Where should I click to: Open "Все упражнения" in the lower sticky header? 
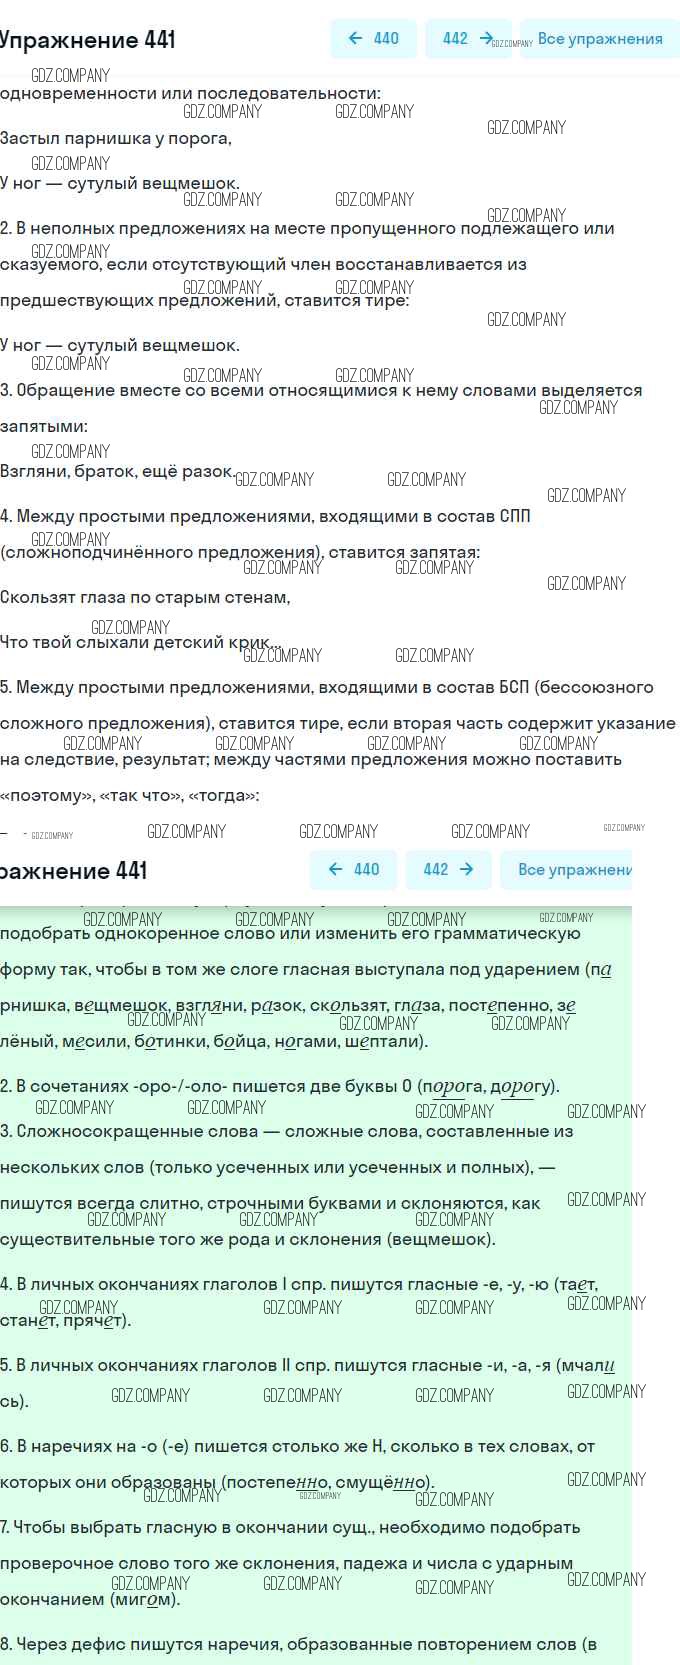pyautogui.click(x=574, y=870)
